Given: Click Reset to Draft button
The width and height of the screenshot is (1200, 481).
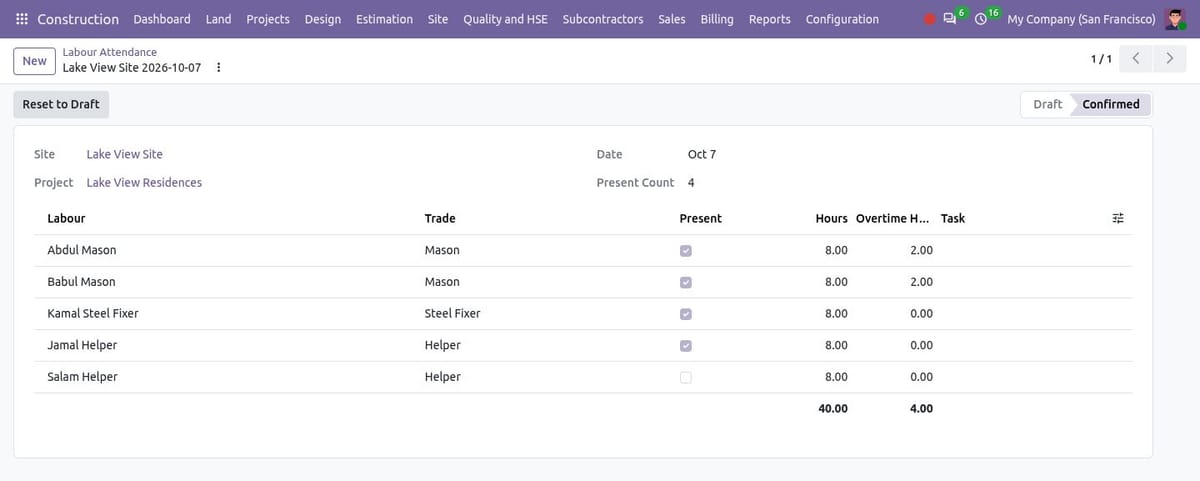Looking at the screenshot, I should point(61,104).
